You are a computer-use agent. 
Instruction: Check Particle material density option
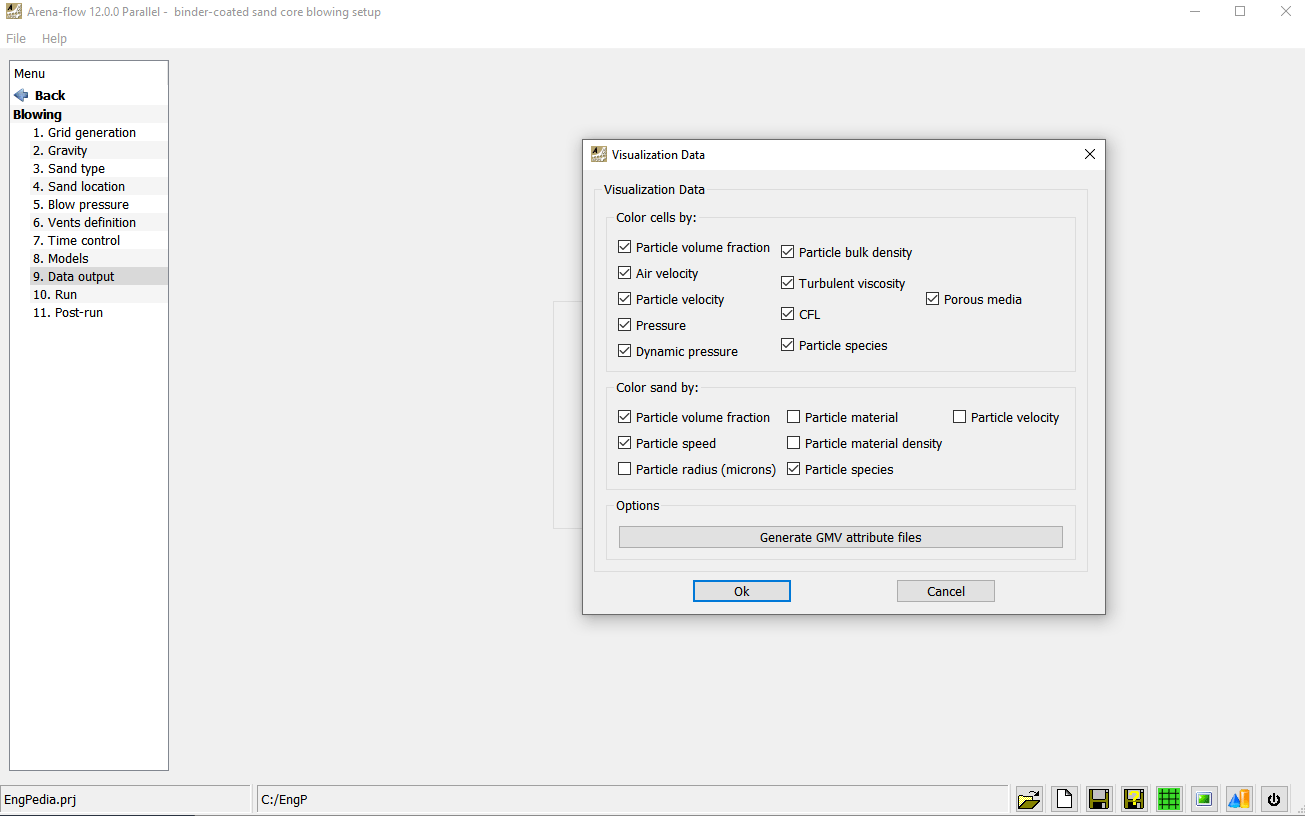tap(794, 443)
